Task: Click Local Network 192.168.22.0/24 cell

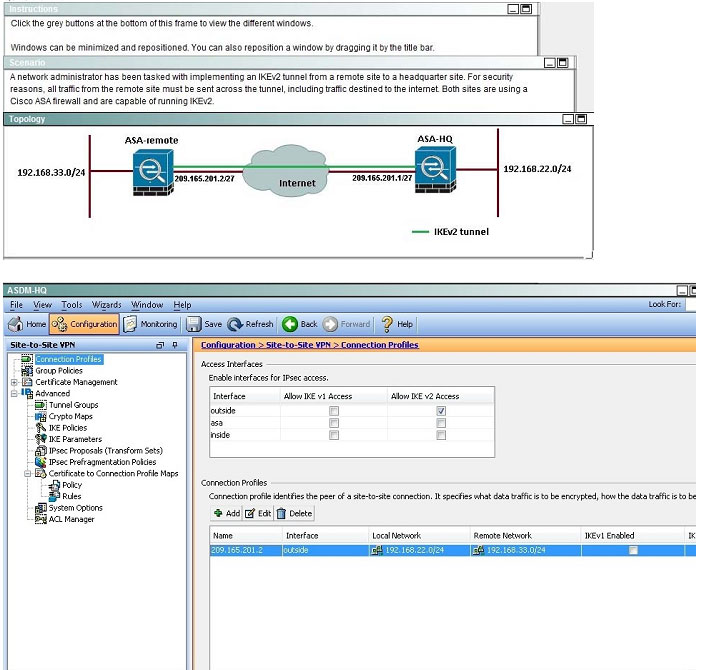Action: click(x=420, y=550)
